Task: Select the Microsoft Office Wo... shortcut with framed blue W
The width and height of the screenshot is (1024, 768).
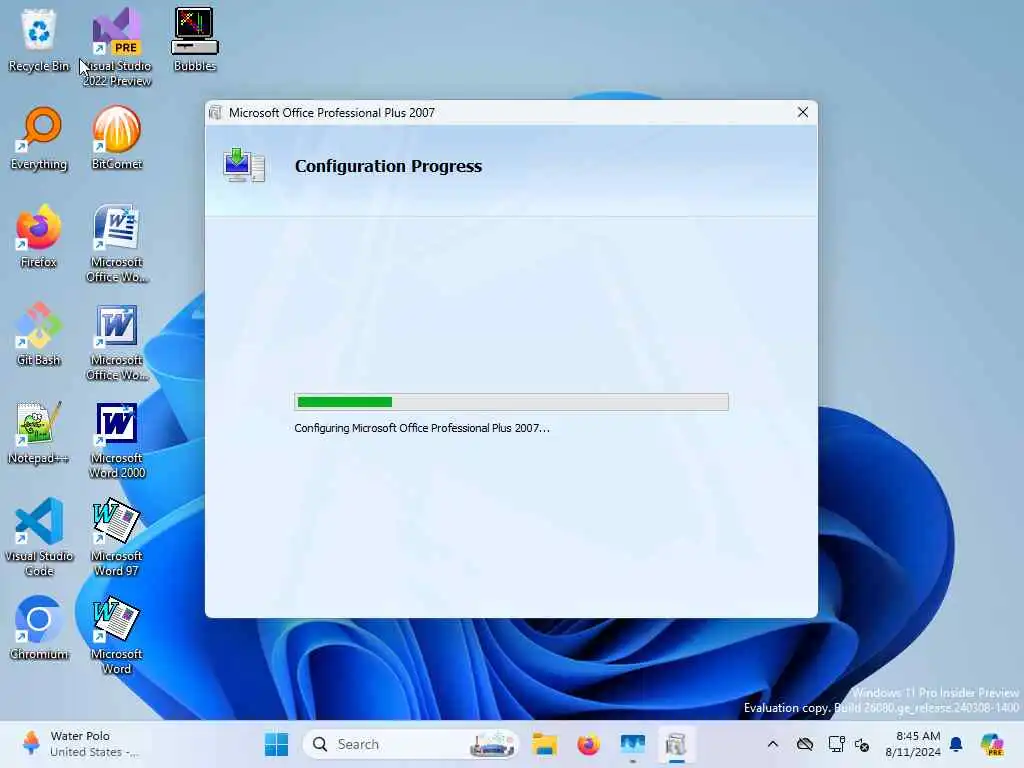Action: tap(117, 341)
